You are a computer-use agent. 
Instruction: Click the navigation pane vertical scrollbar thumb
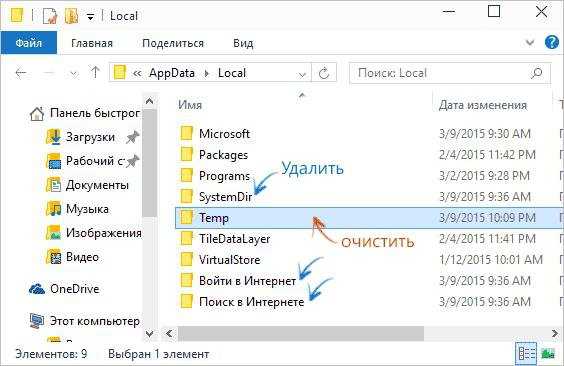point(150,164)
